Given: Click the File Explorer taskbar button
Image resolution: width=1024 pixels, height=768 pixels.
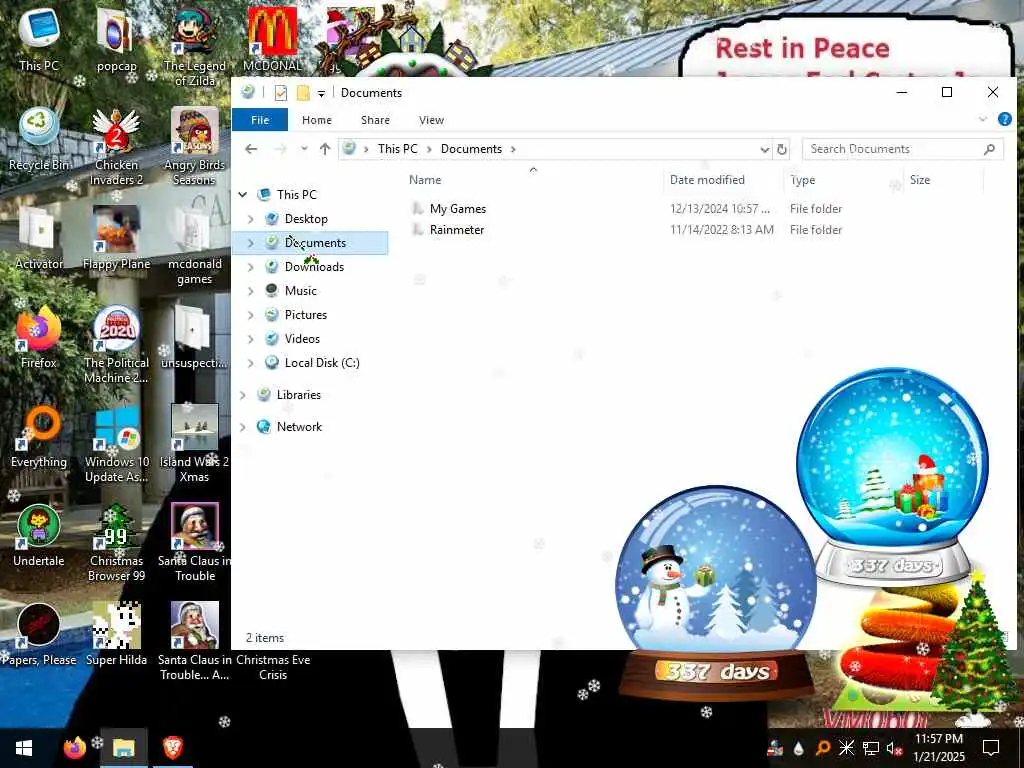Looking at the screenshot, I should (123, 747).
